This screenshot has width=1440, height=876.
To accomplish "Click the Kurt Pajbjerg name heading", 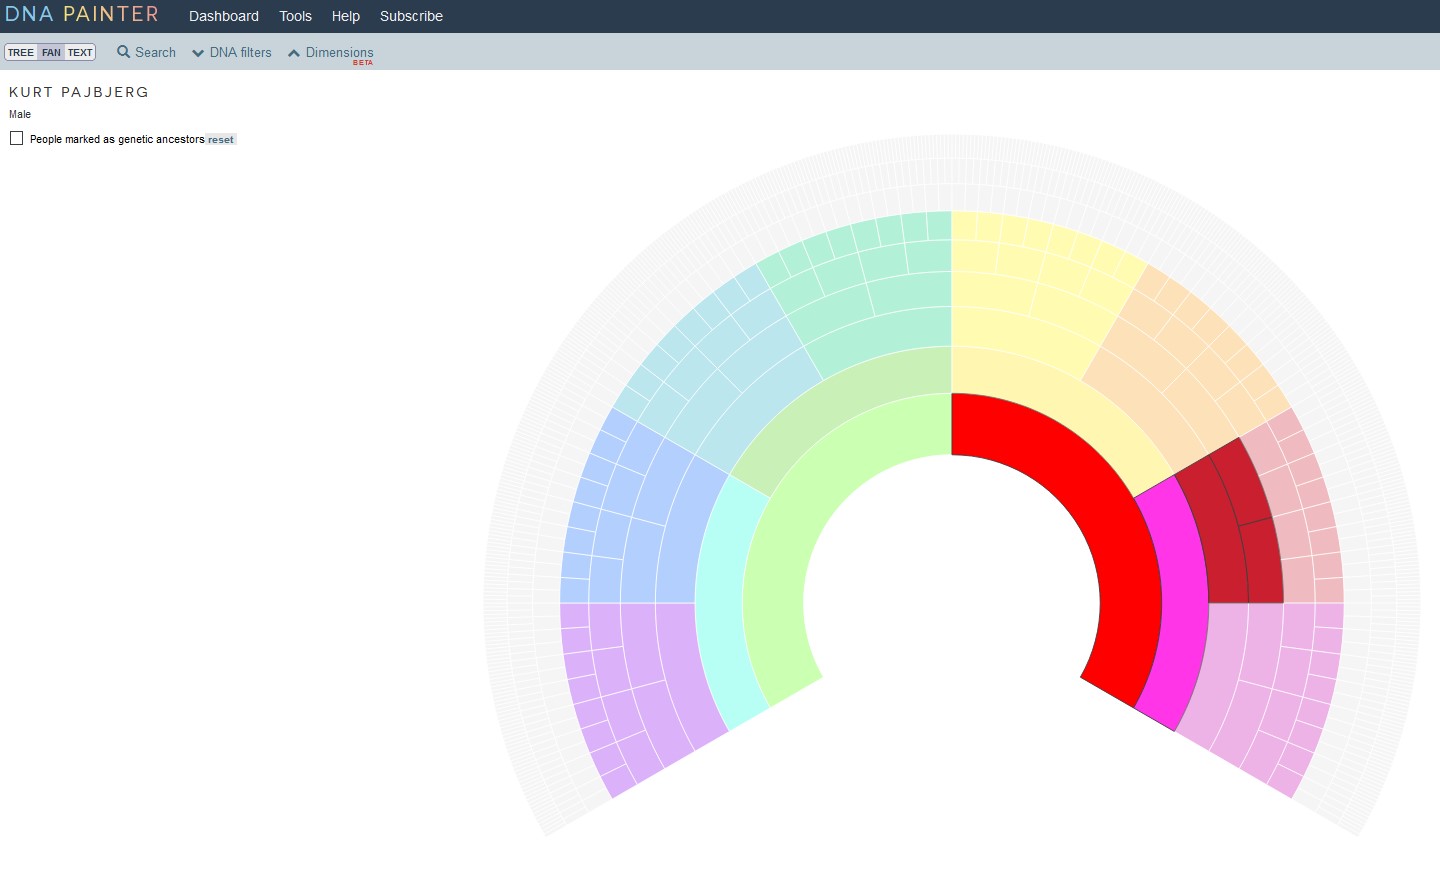I will point(79,92).
